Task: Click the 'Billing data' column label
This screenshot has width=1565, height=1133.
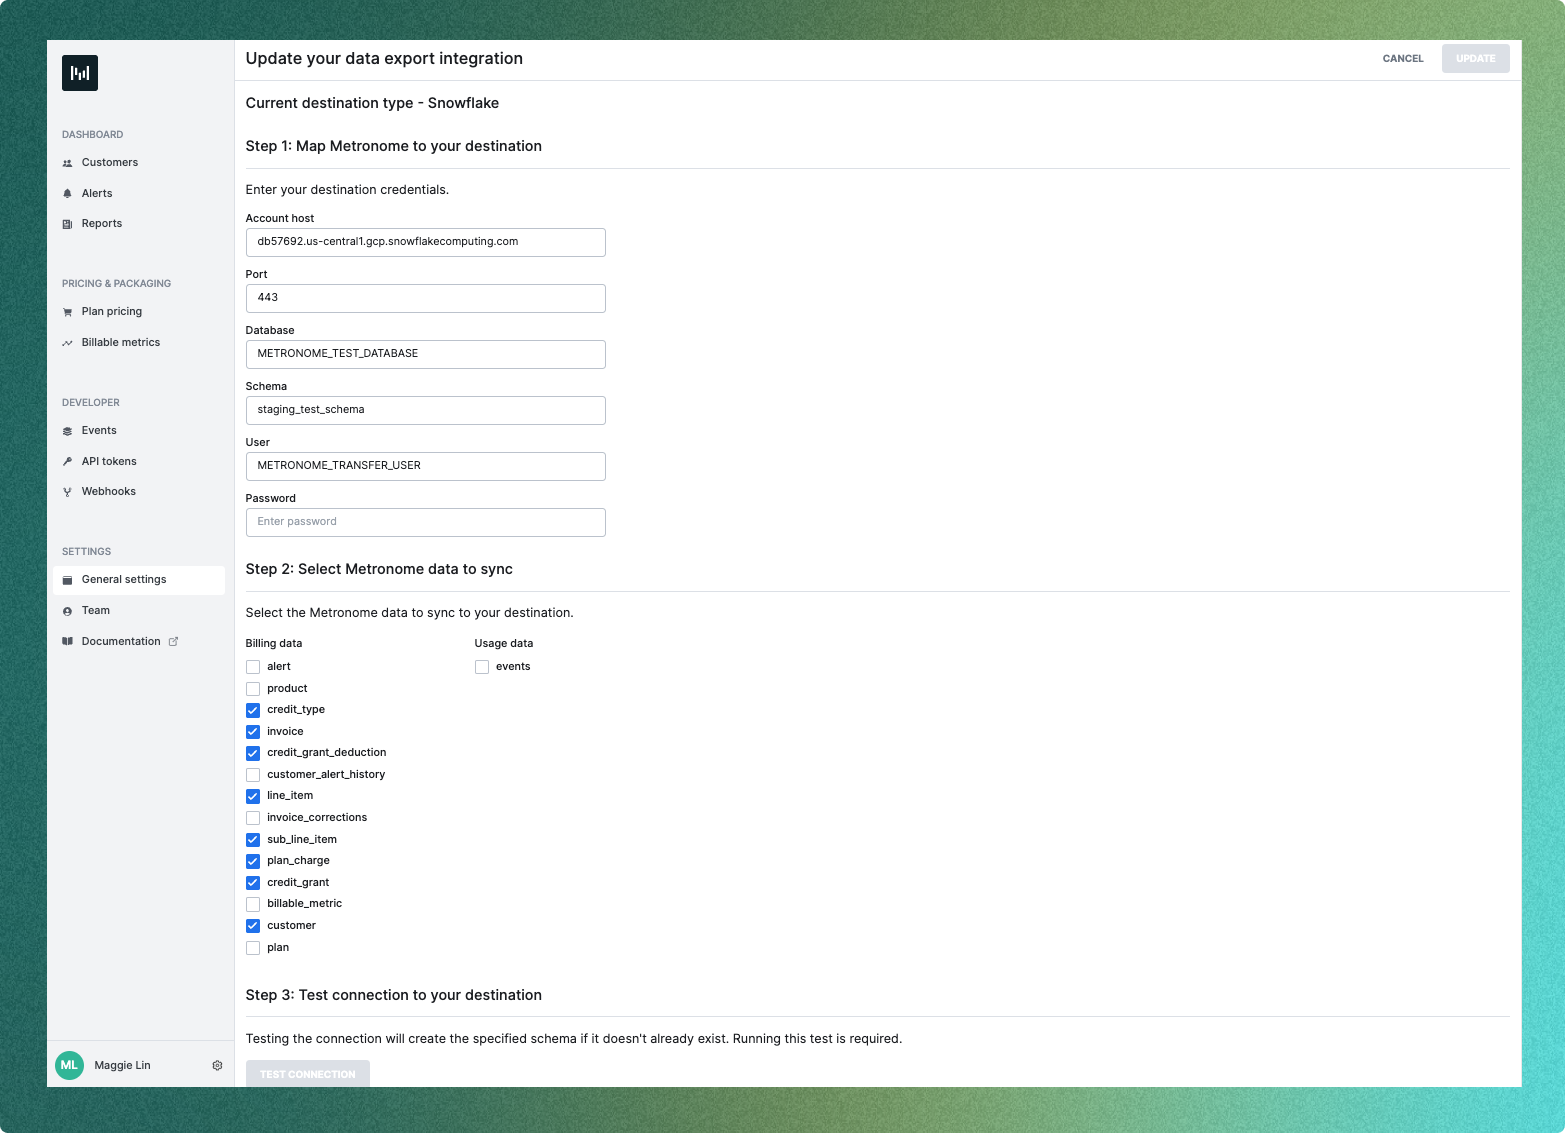Action: point(274,644)
